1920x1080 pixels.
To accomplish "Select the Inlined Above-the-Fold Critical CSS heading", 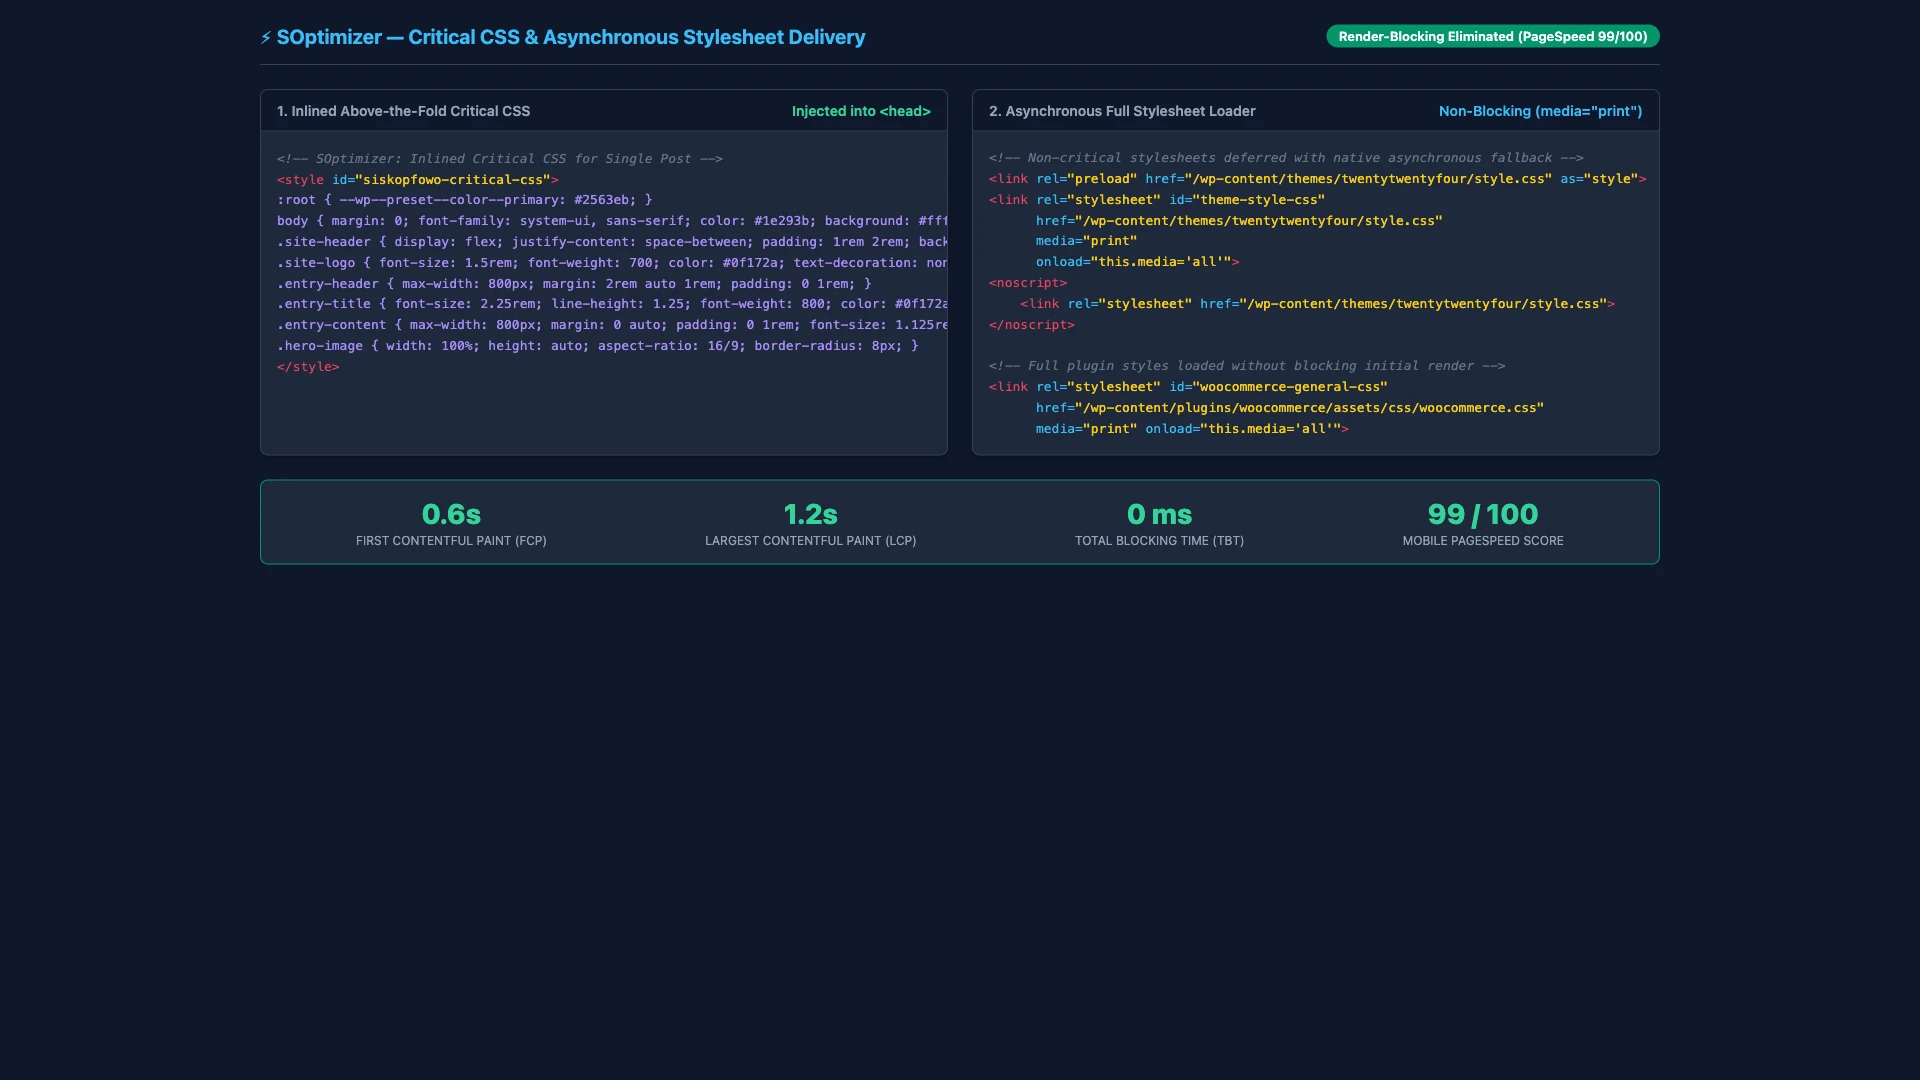I will 404,111.
